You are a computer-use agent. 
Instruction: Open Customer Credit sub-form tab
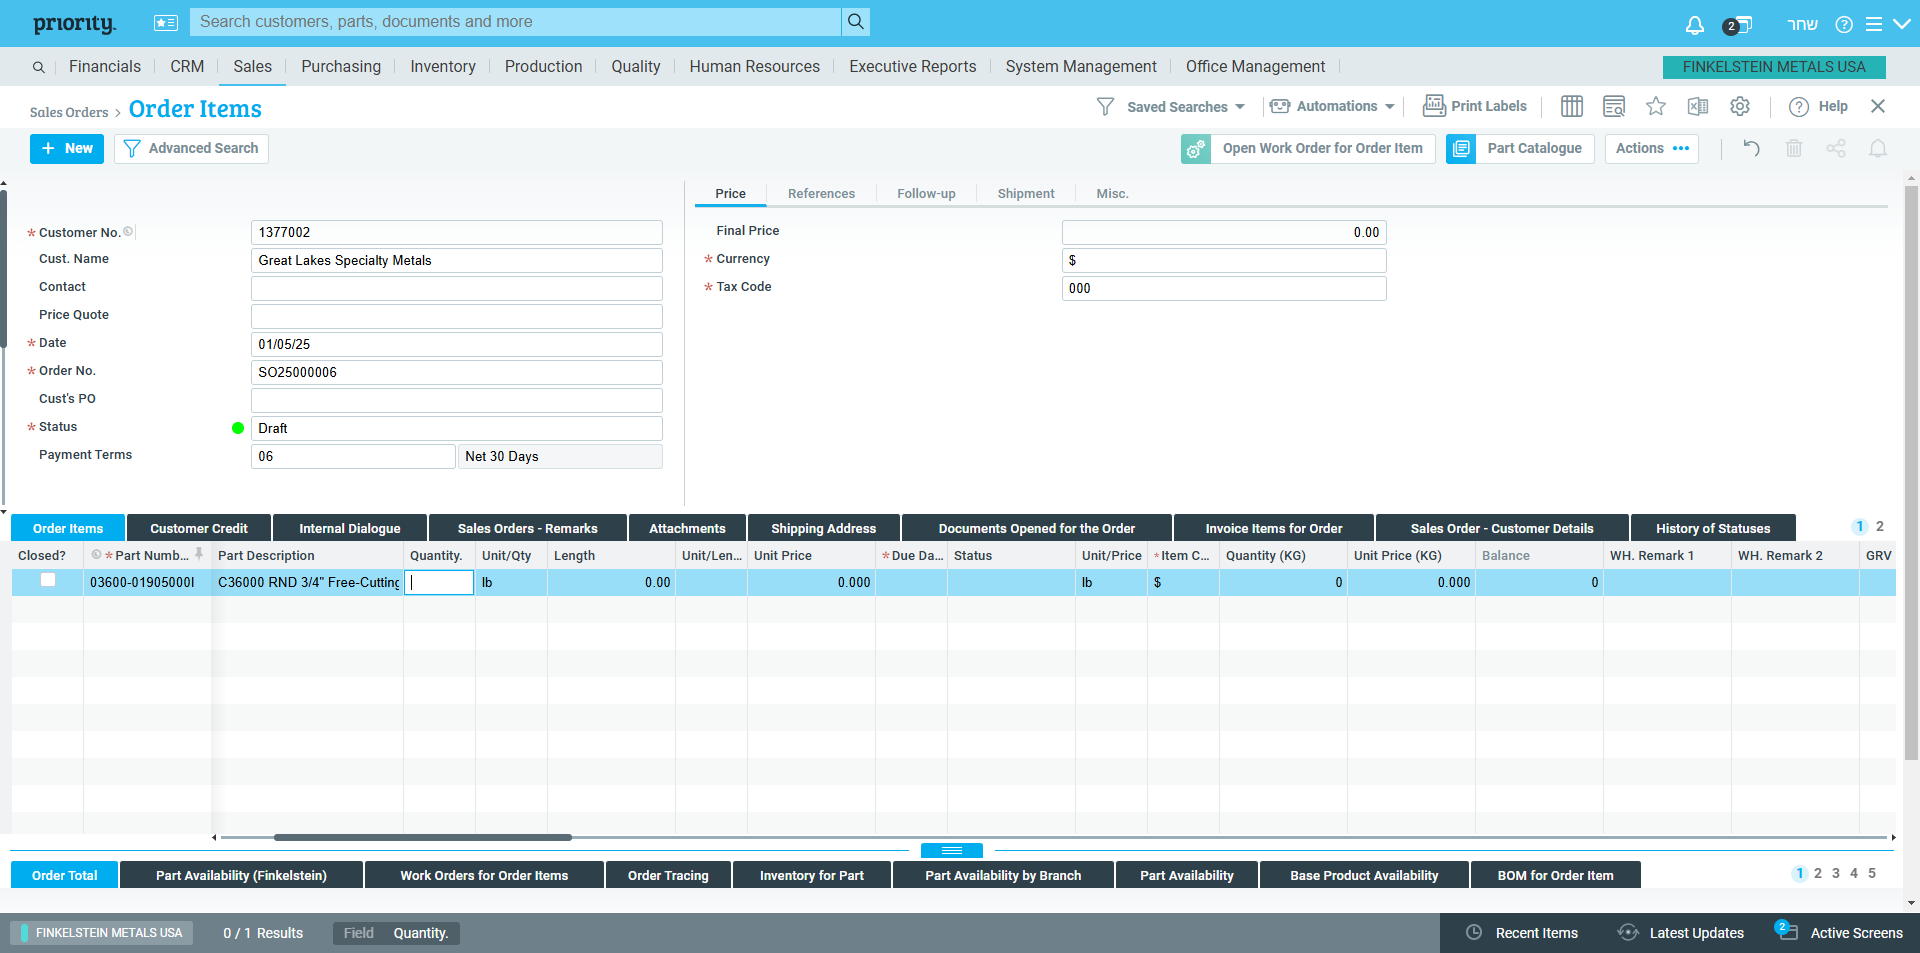click(x=199, y=528)
